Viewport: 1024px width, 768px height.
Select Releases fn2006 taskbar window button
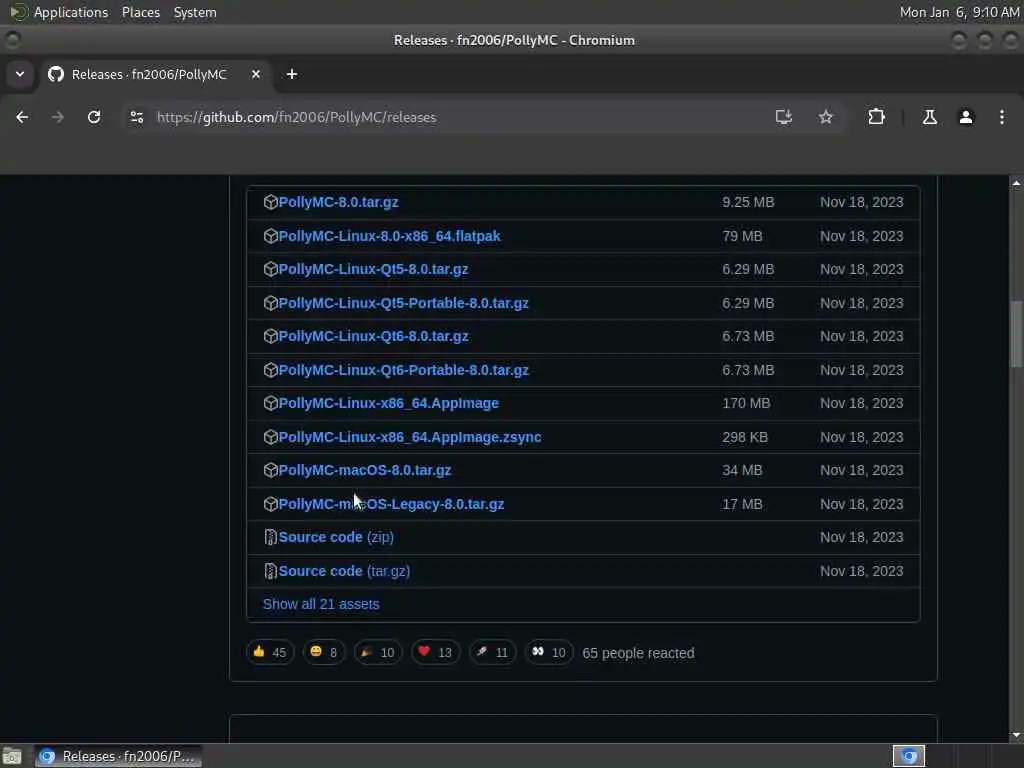point(118,756)
